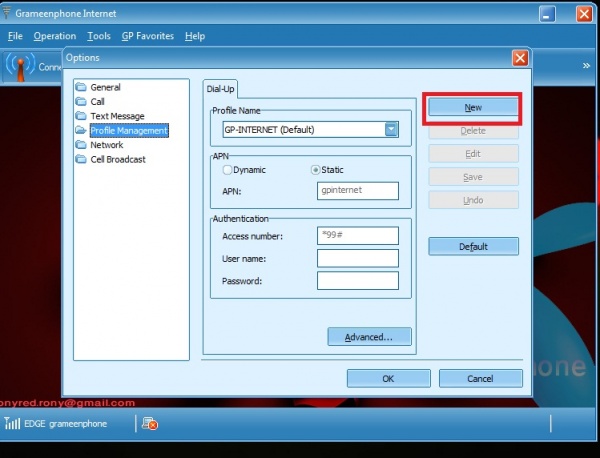Image resolution: width=600 pixels, height=458 pixels.
Task: Open the Operation menu
Action: pyautogui.click(x=54, y=36)
